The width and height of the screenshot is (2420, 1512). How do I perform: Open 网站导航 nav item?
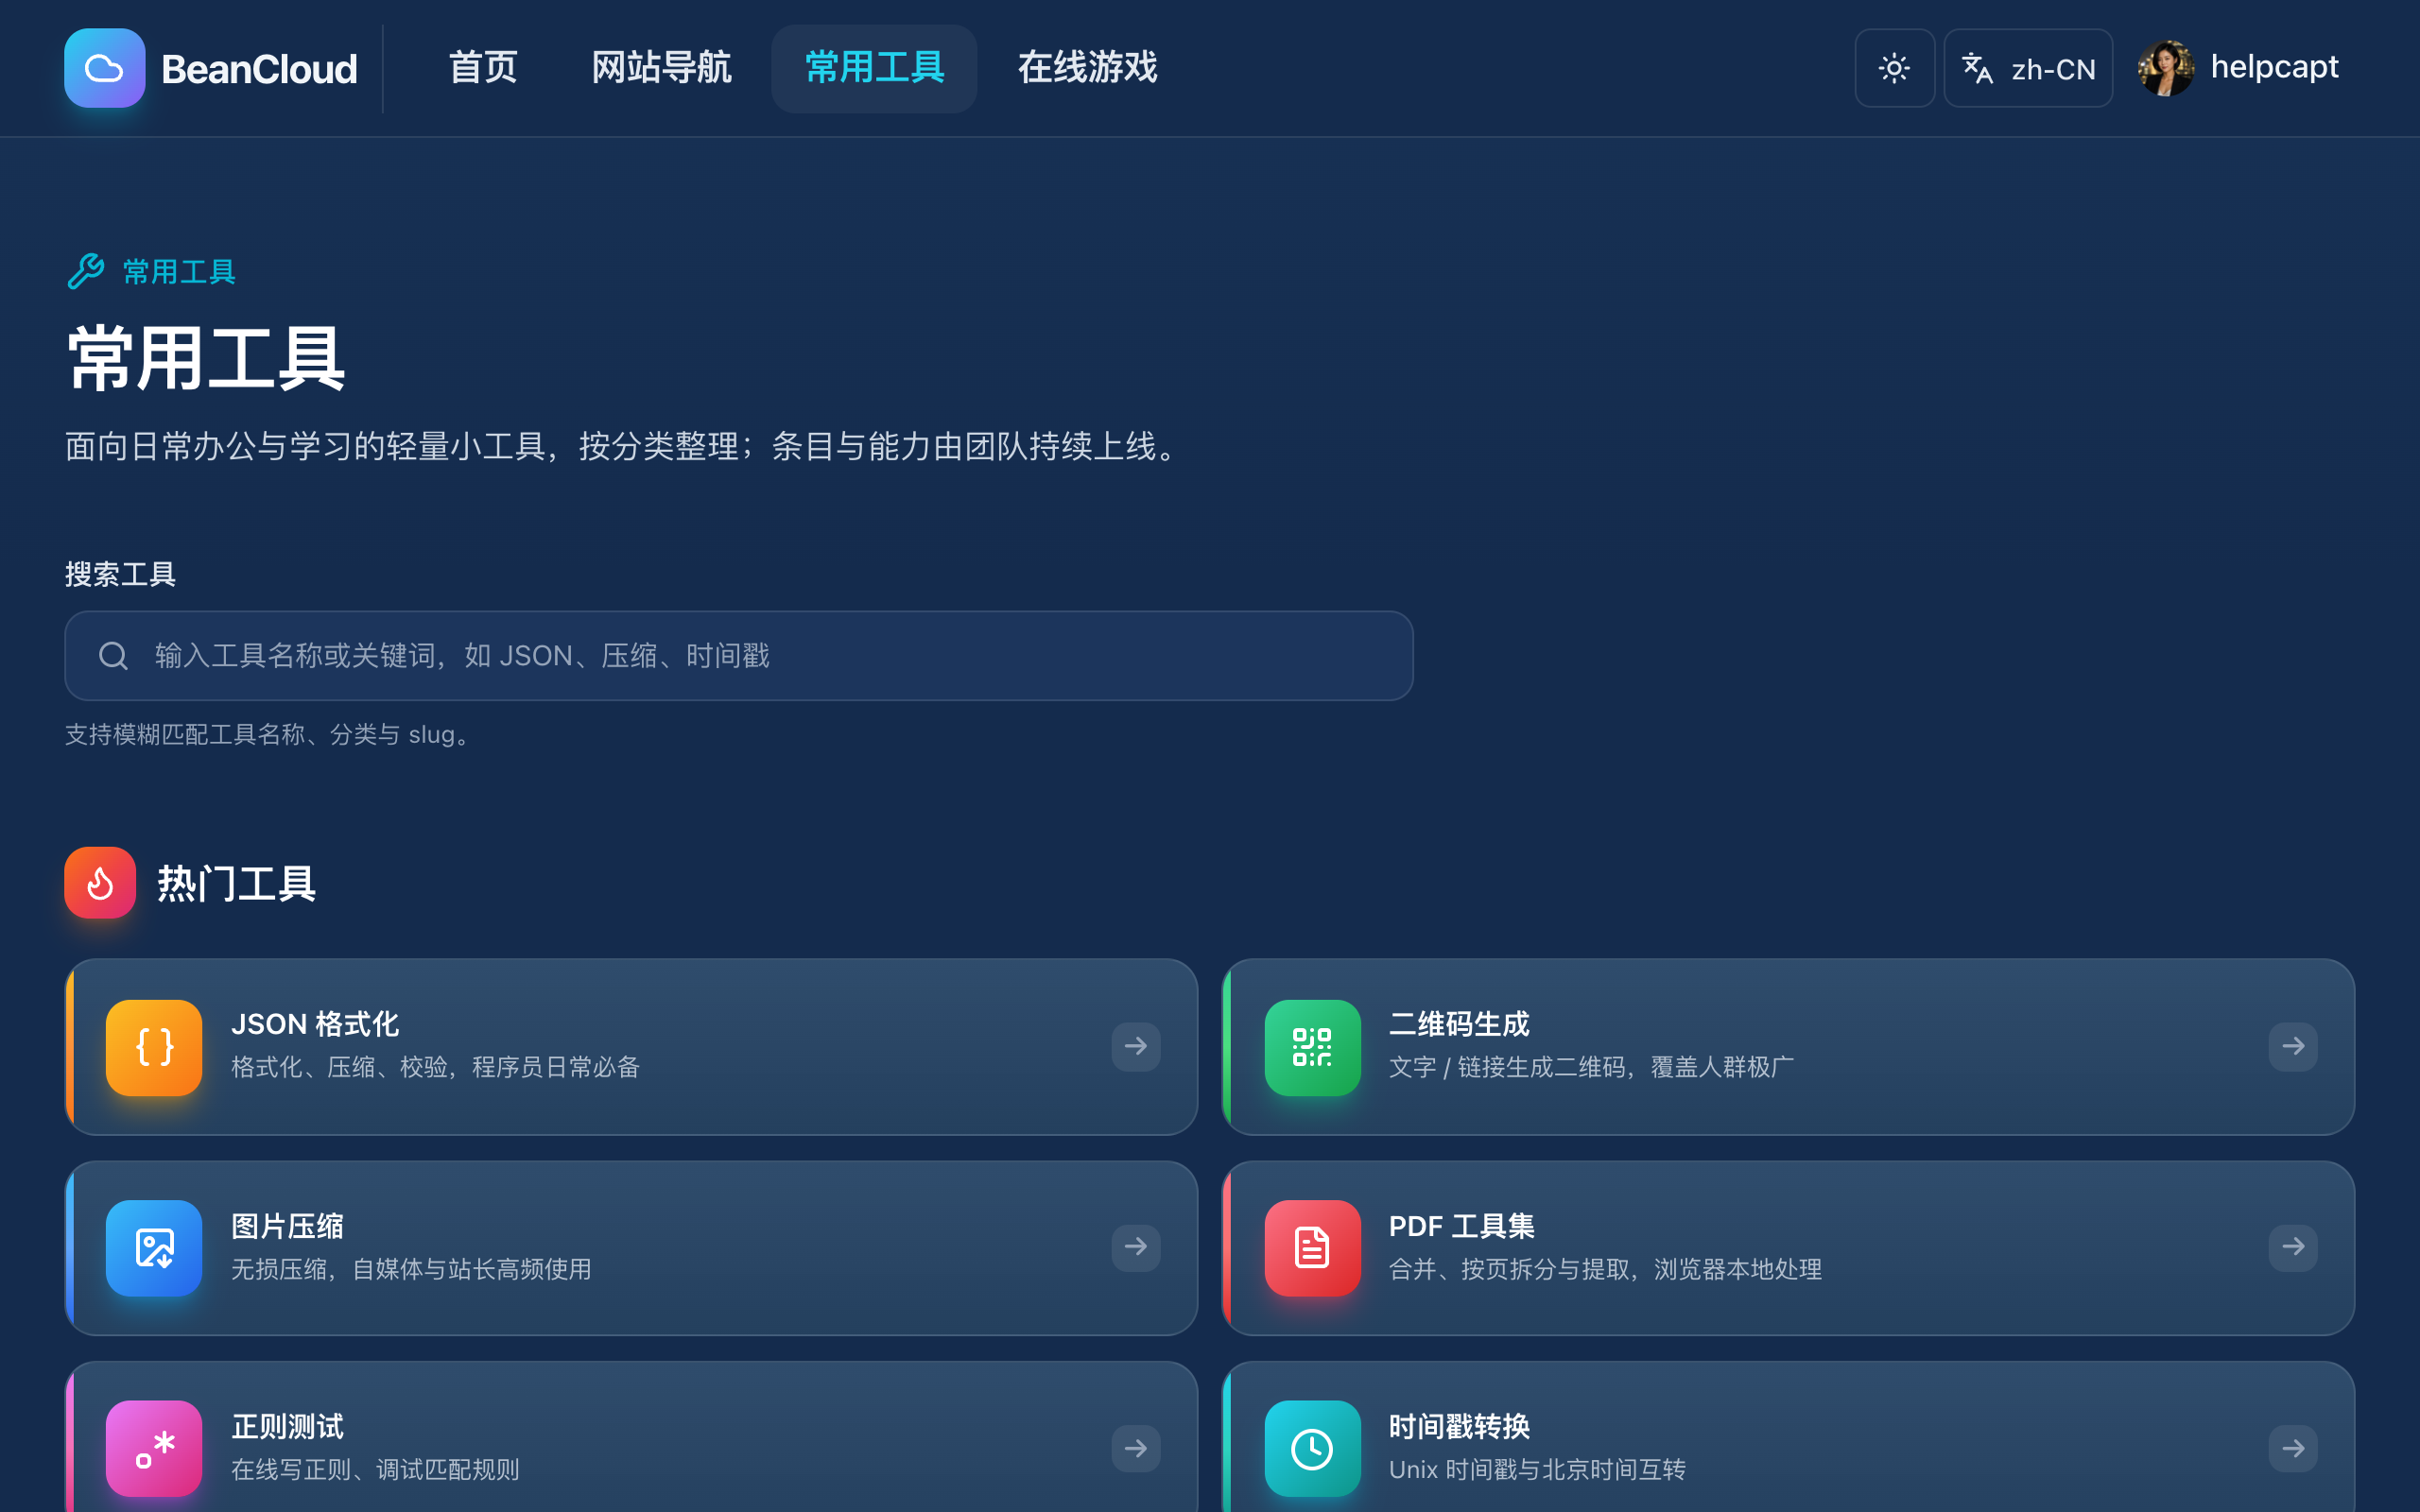(661, 68)
